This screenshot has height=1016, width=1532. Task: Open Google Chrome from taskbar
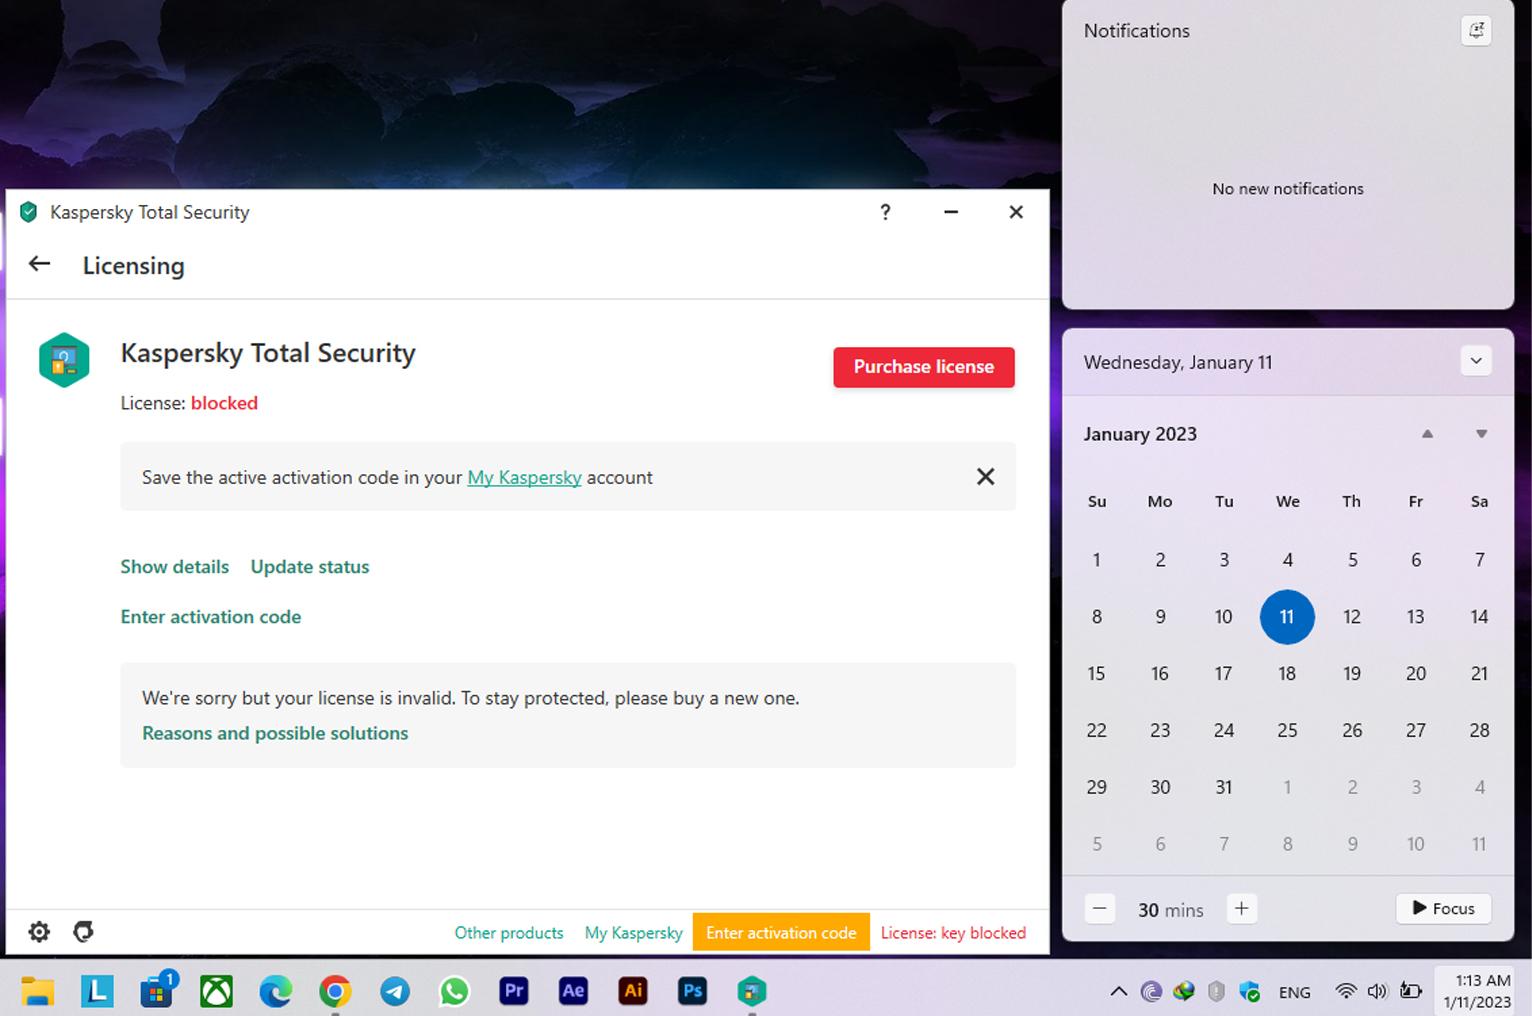[335, 991]
